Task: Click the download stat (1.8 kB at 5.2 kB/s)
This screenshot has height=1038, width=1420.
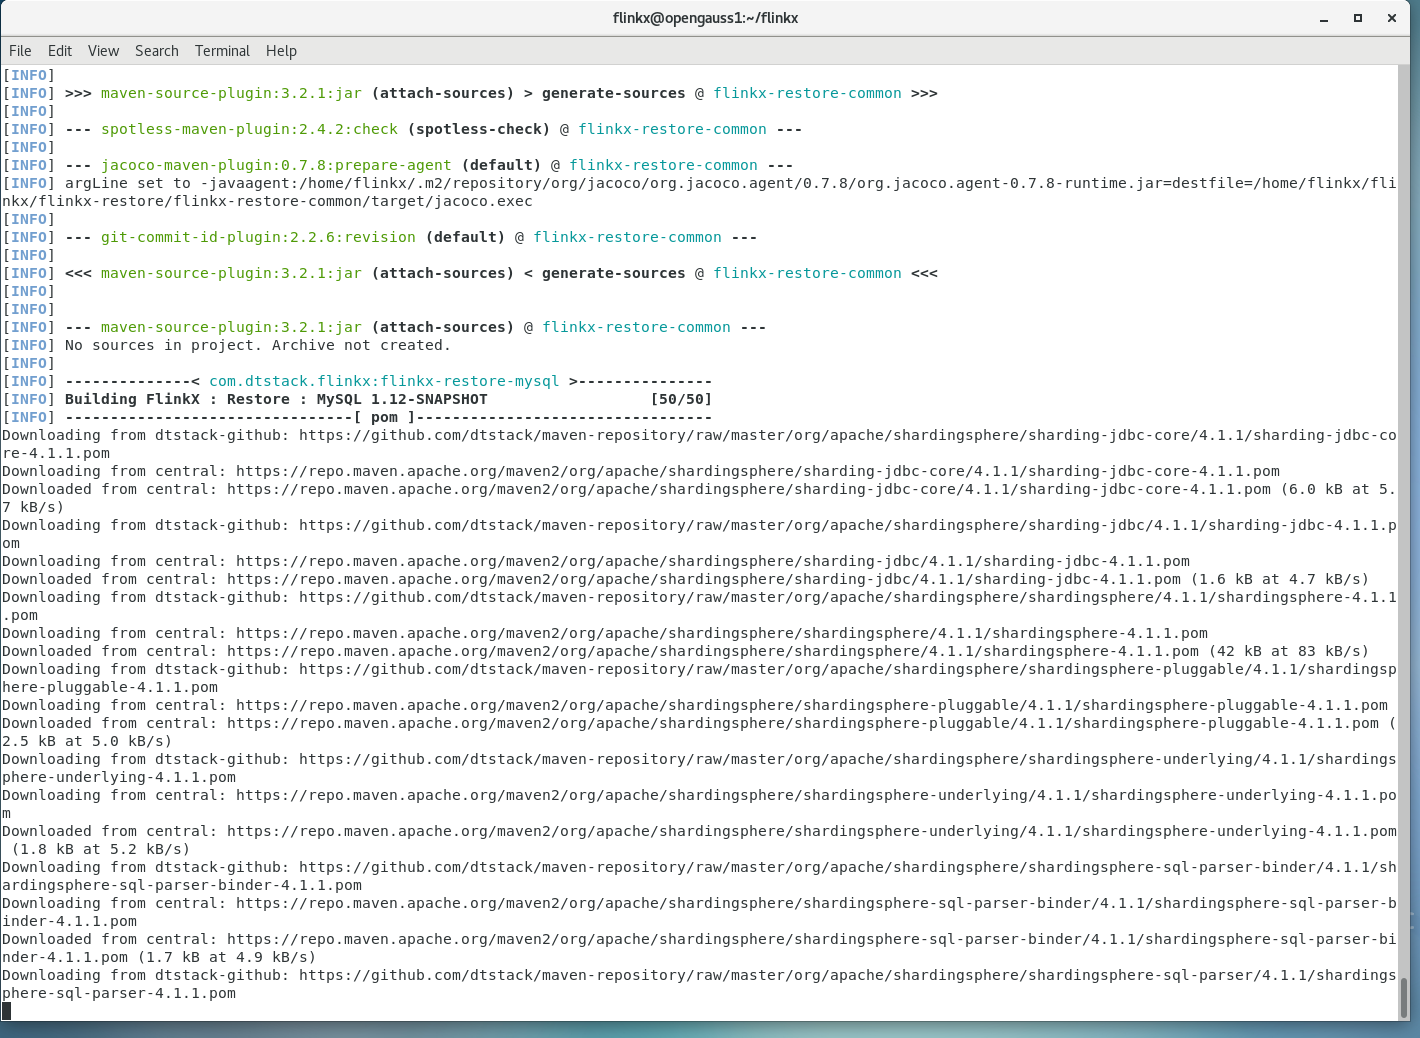Action: pos(100,849)
